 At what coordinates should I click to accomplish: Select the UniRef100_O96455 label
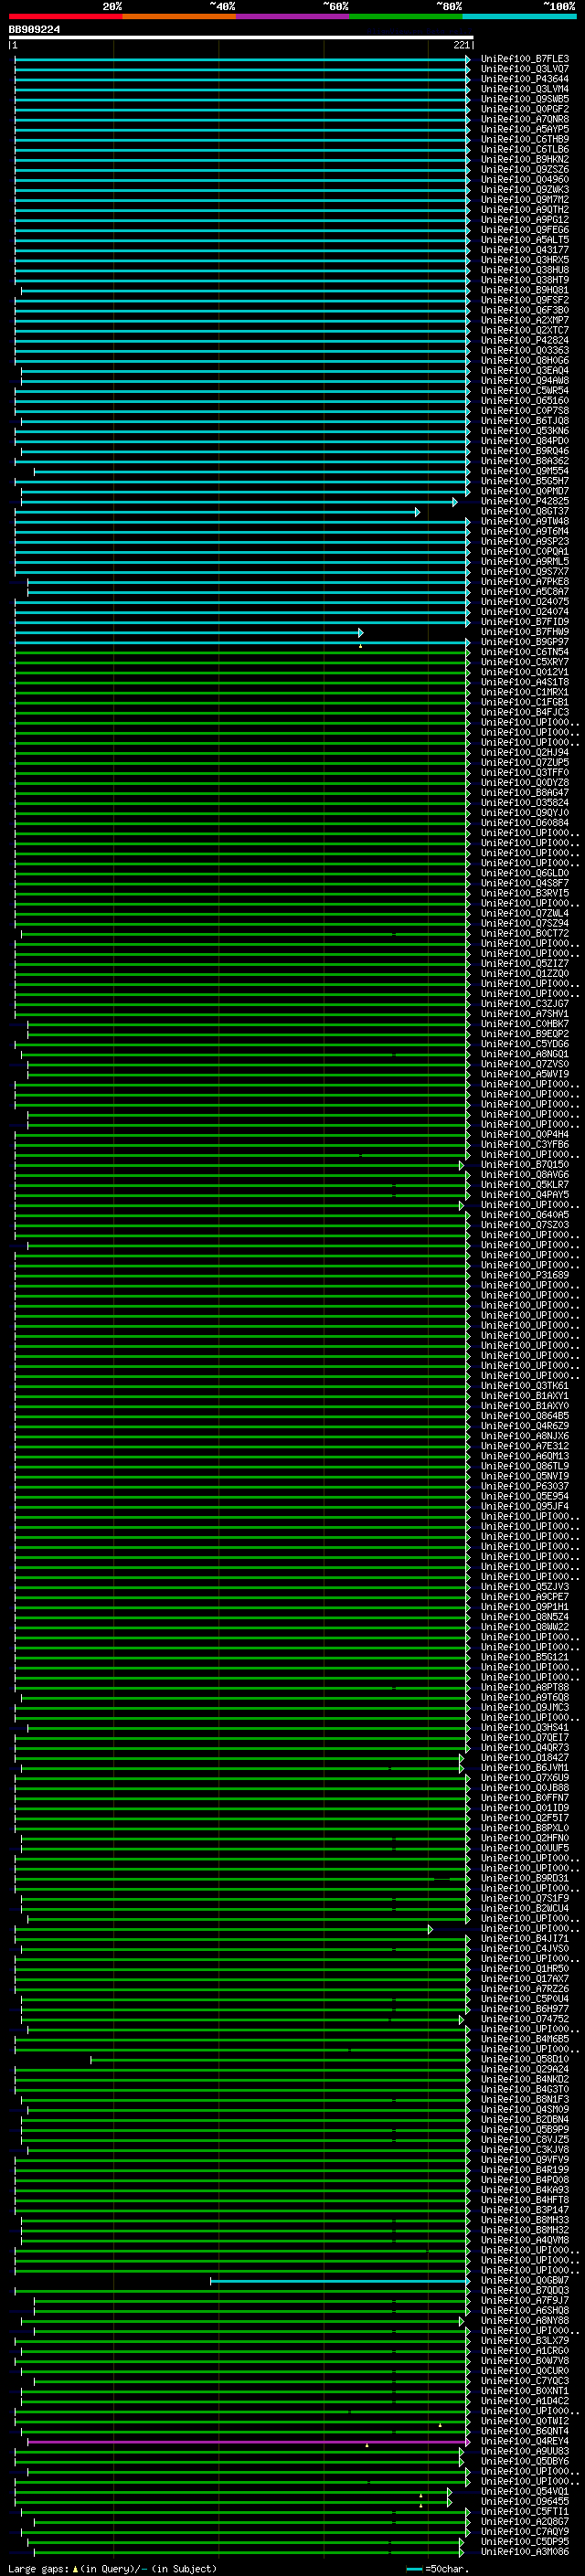click(525, 2501)
